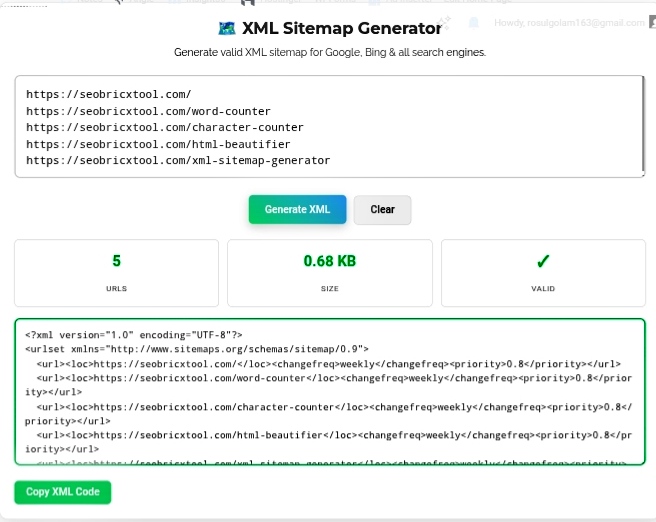Click the green valid checkmark
Screen dimensions: 656x522
coord(543,261)
